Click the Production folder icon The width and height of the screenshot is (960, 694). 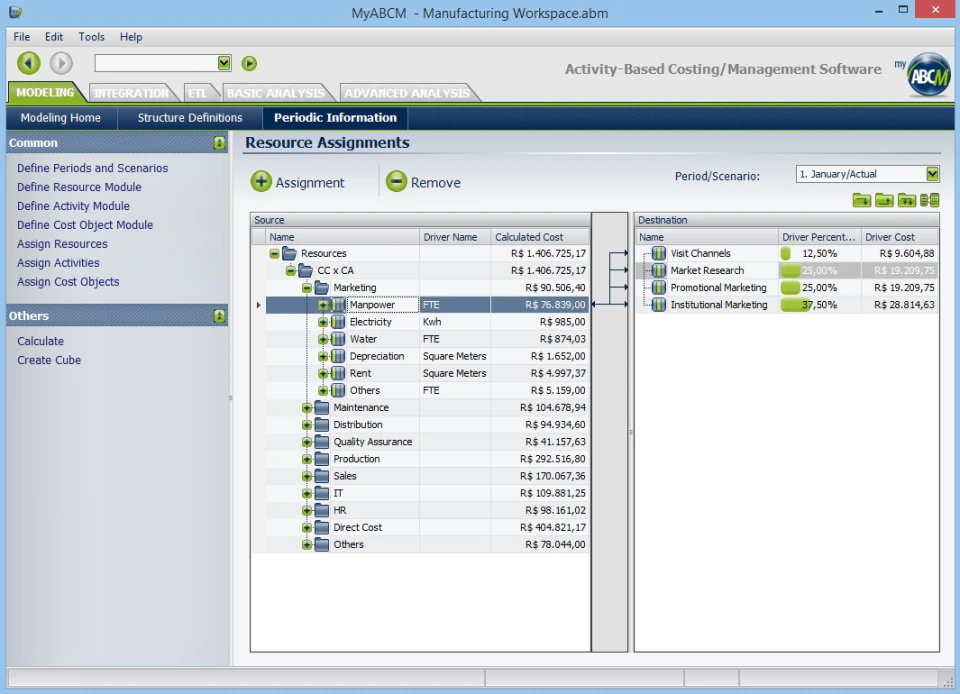pyautogui.click(x=321, y=459)
